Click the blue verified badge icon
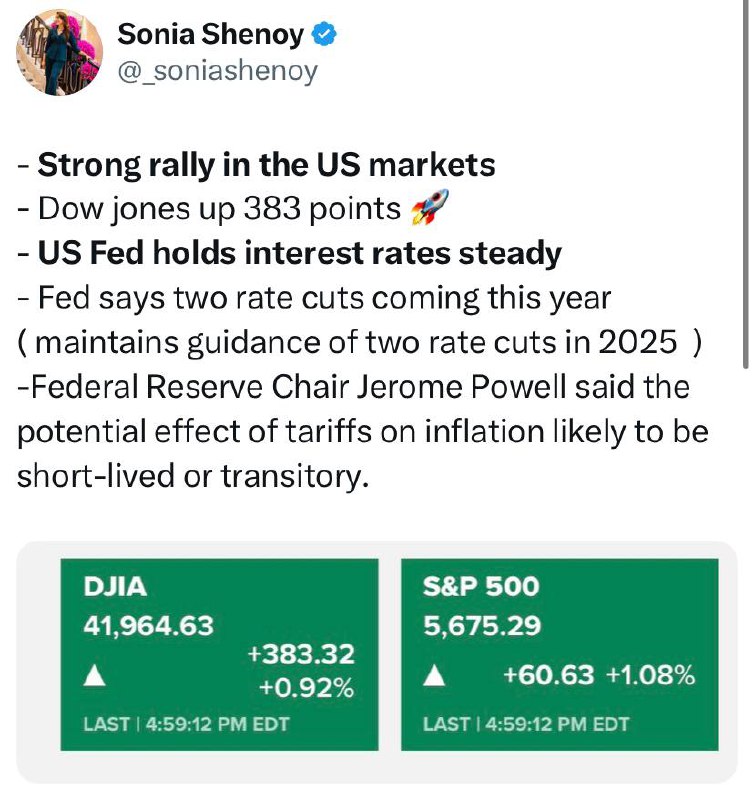Screen dimensions: 754x800 (x=324, y=35)
